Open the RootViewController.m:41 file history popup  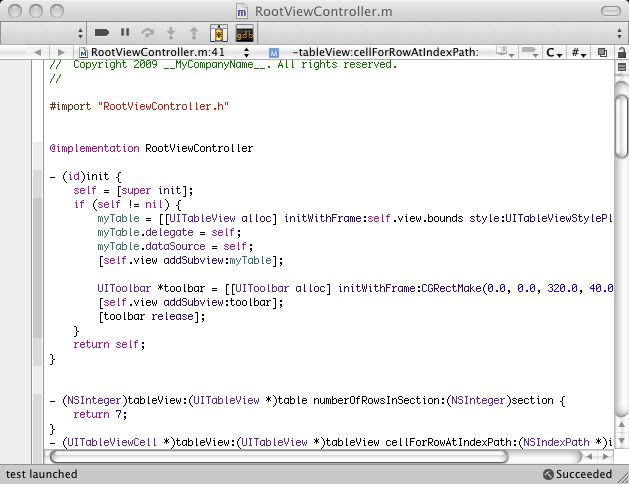tap(164, 52)
